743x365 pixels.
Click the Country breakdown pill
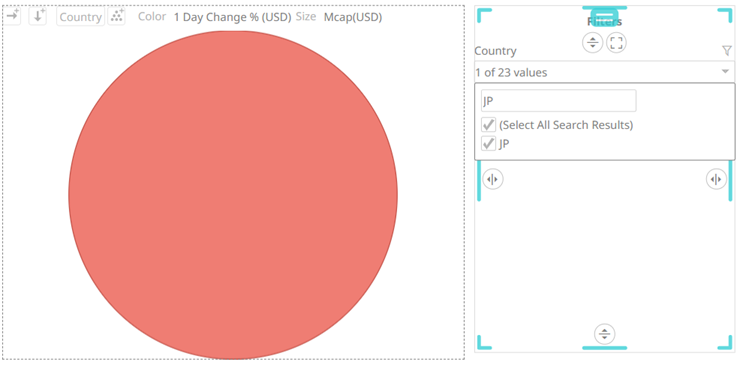pyautogui.click(x=81, y=17)
